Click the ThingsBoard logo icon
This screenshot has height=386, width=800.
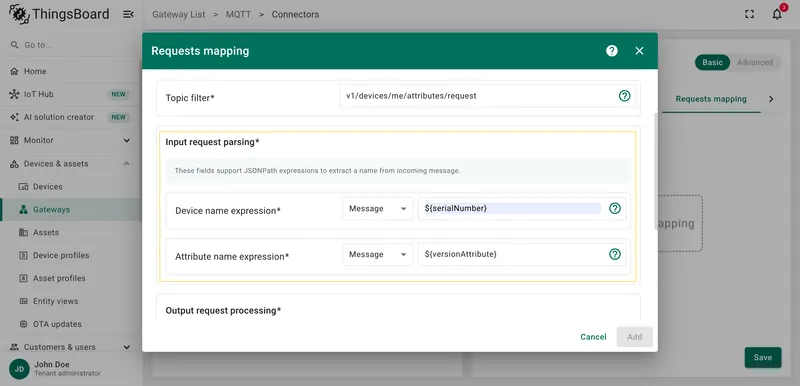pos(19,14)
